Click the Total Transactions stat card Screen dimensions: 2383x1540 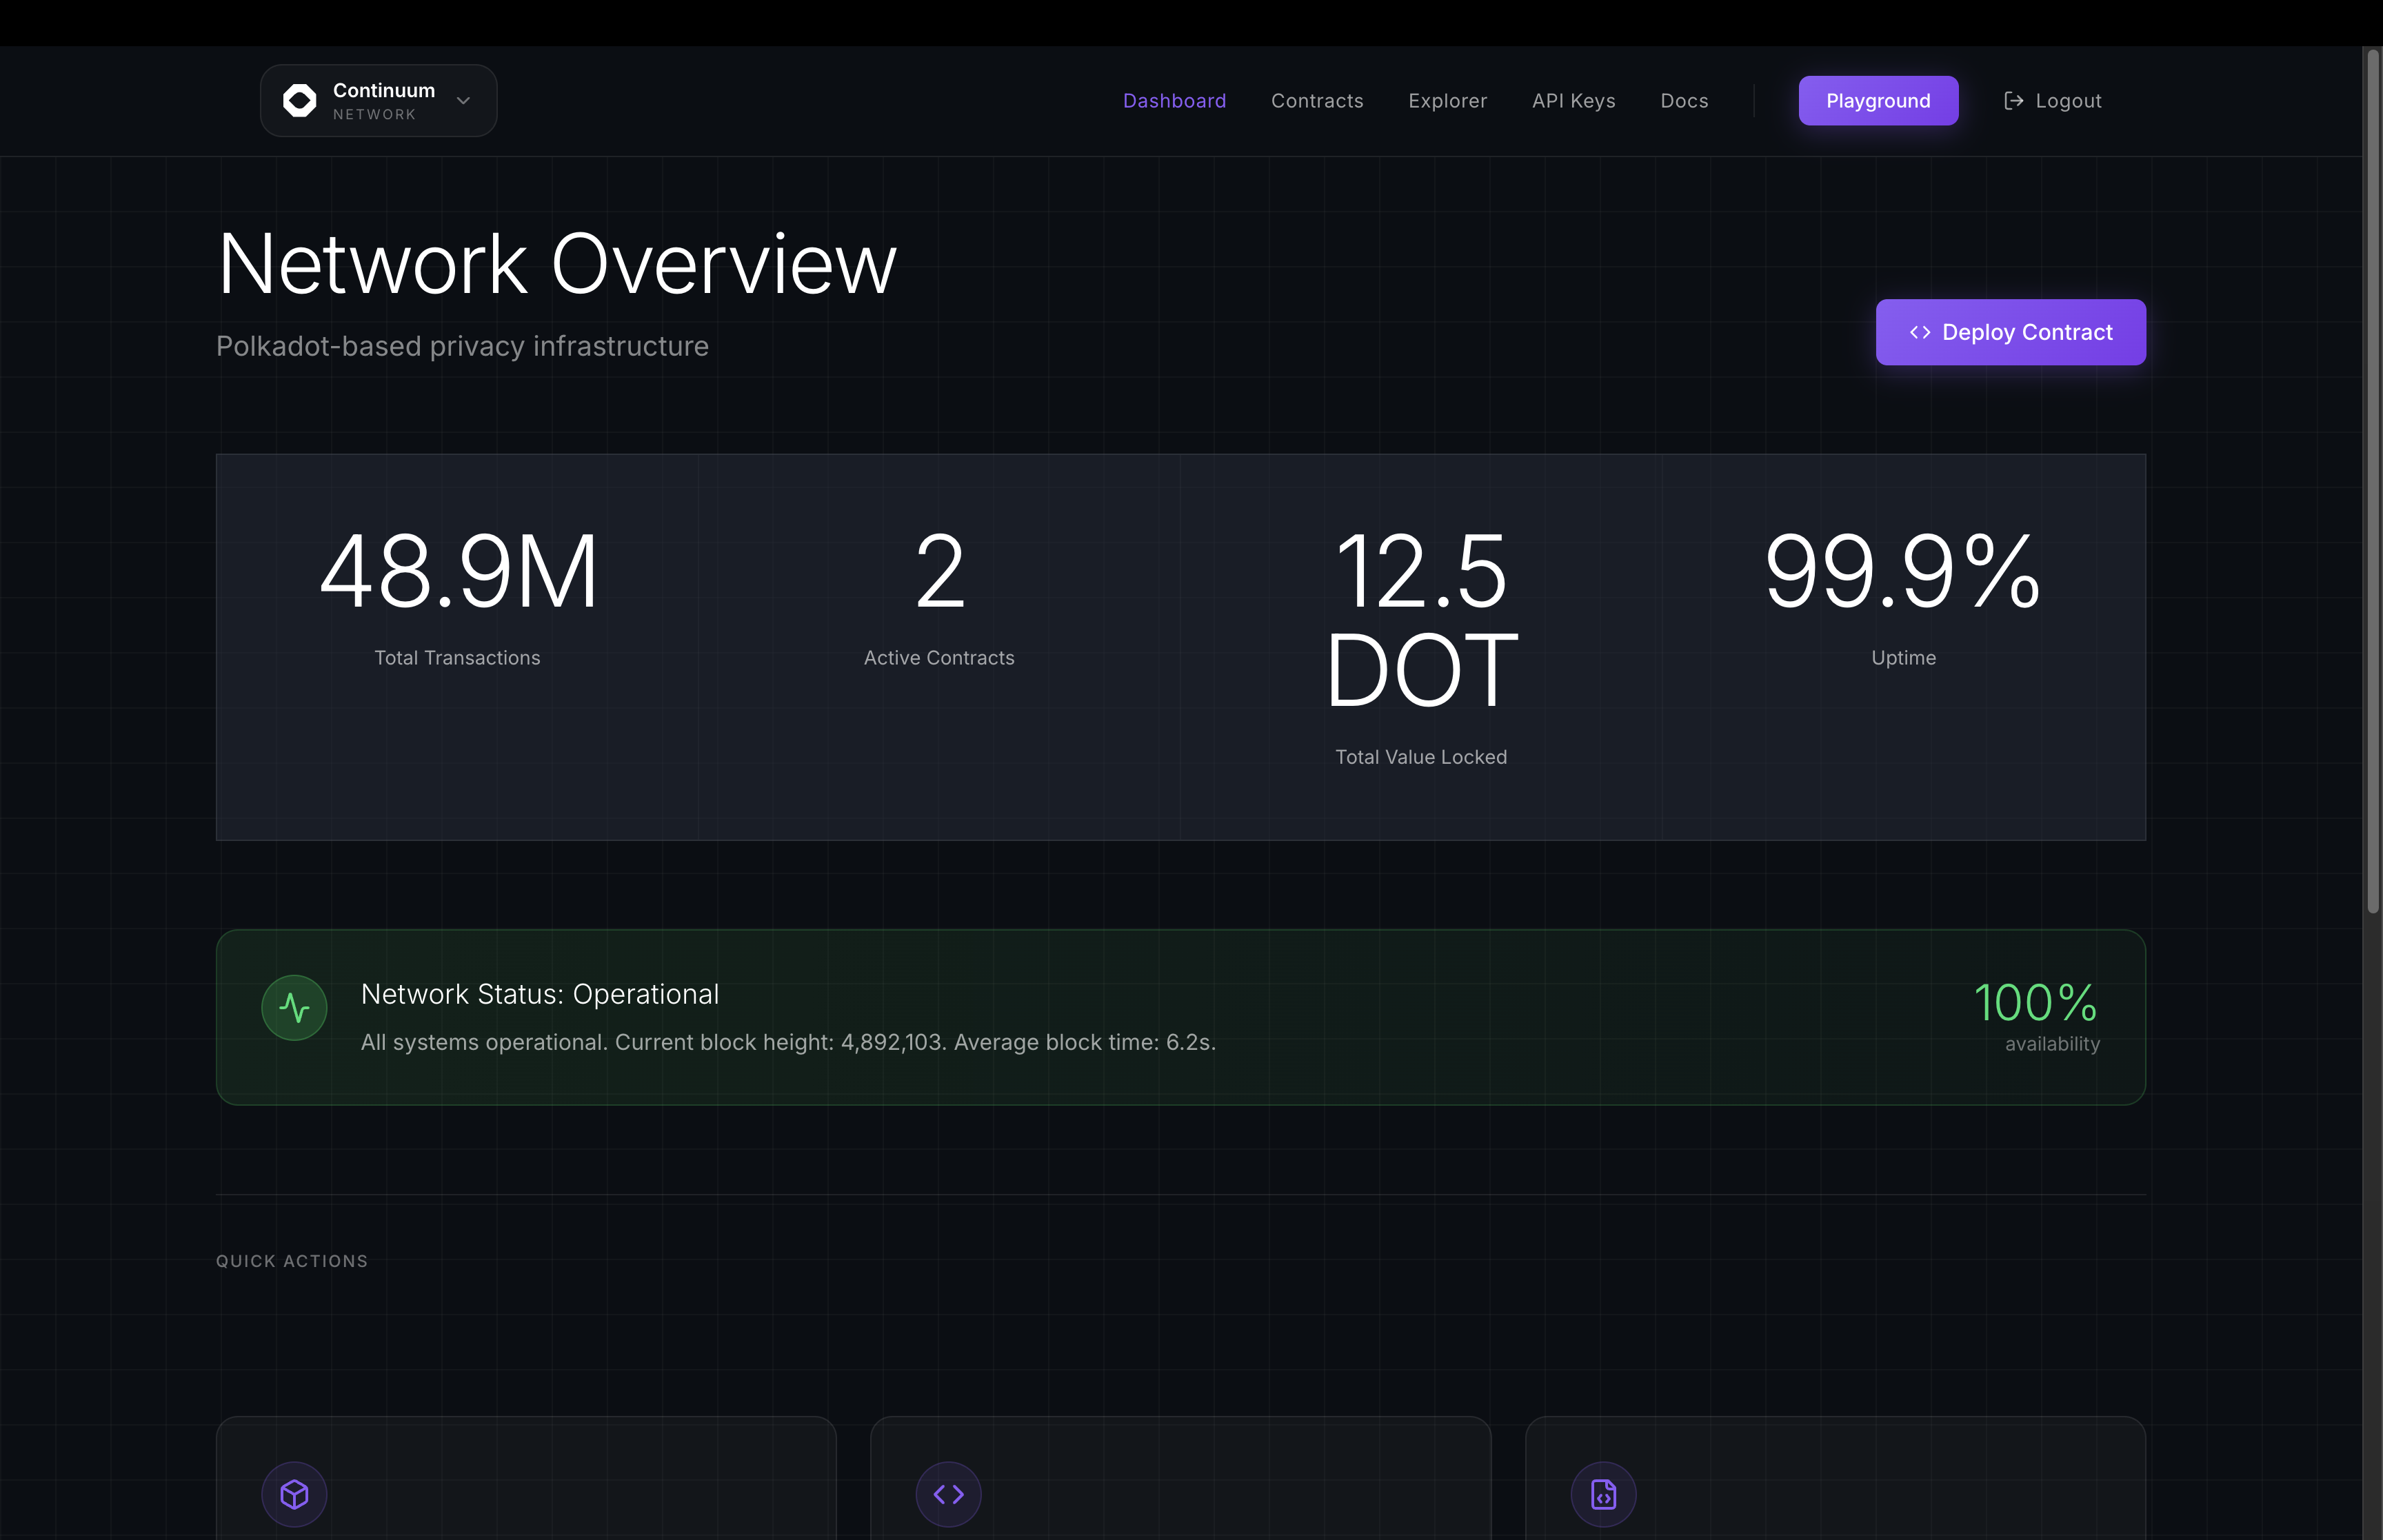(458, 646)
